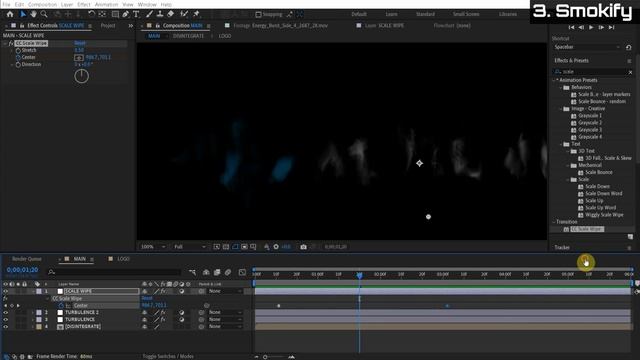Open the Composition Mini-Flowchart in timeline
This screenshot has width=640, height=360.
[x=192, y=272]
